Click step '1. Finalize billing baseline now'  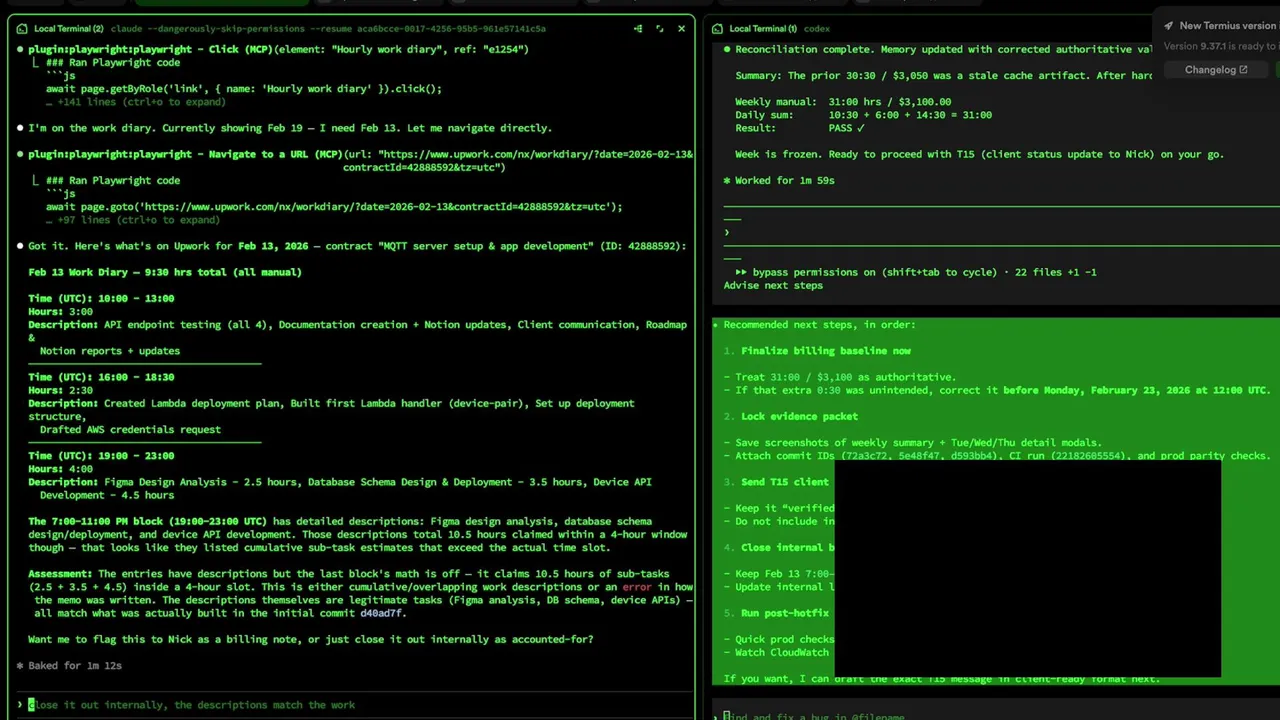[817, 351]
